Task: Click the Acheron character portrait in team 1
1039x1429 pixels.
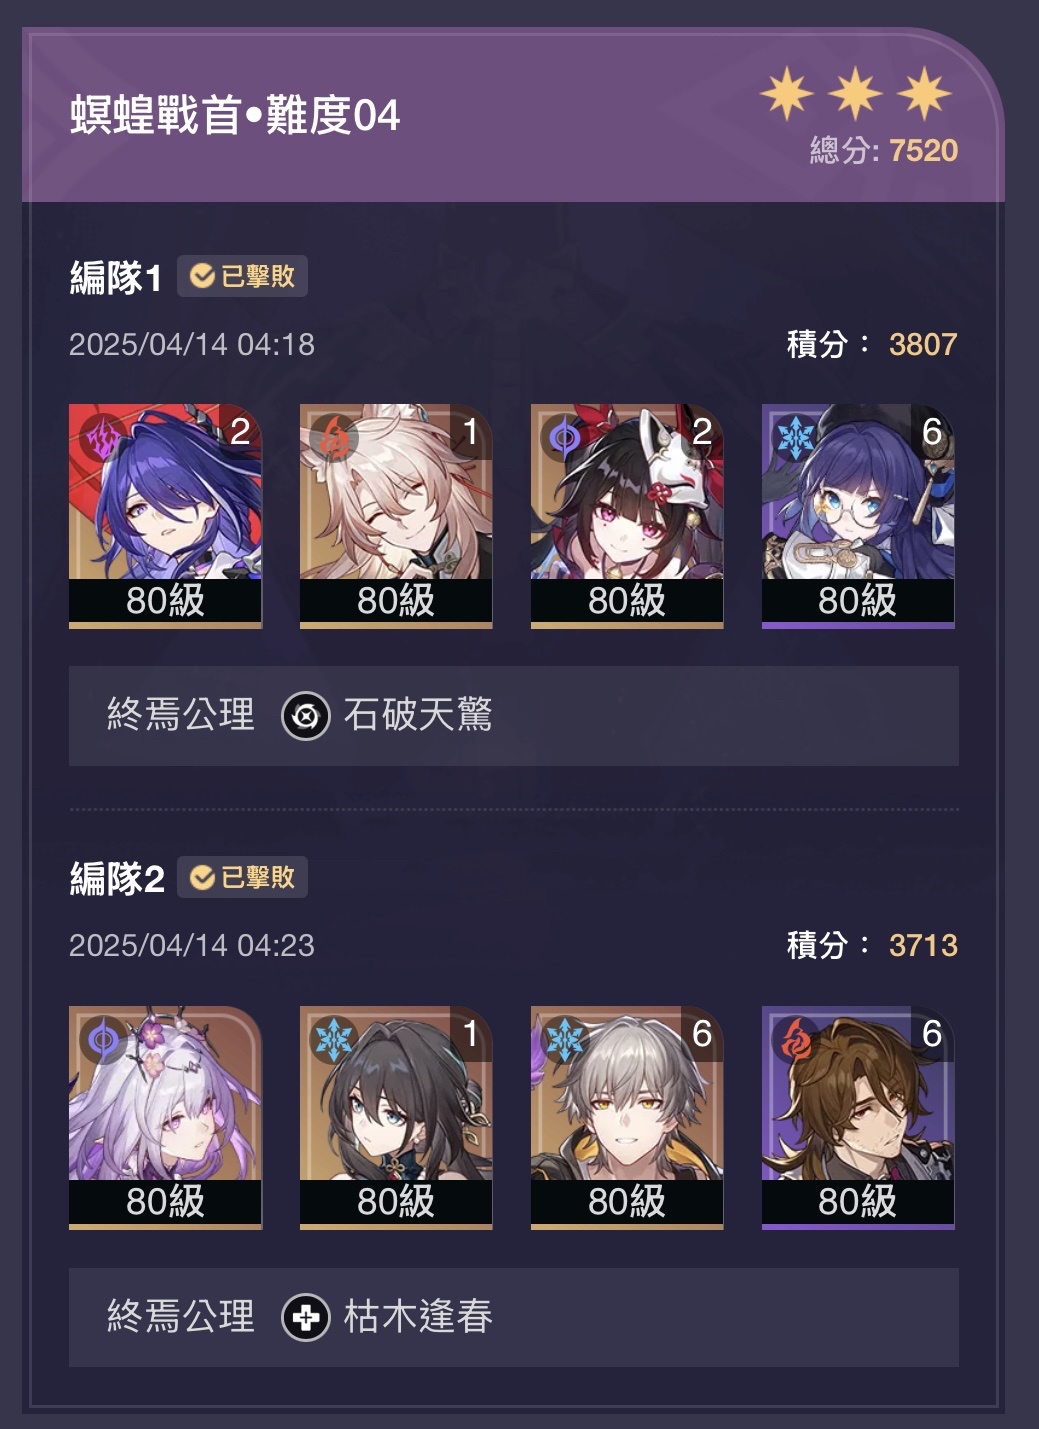Action: pyautogui.click(x=165, y=516)
